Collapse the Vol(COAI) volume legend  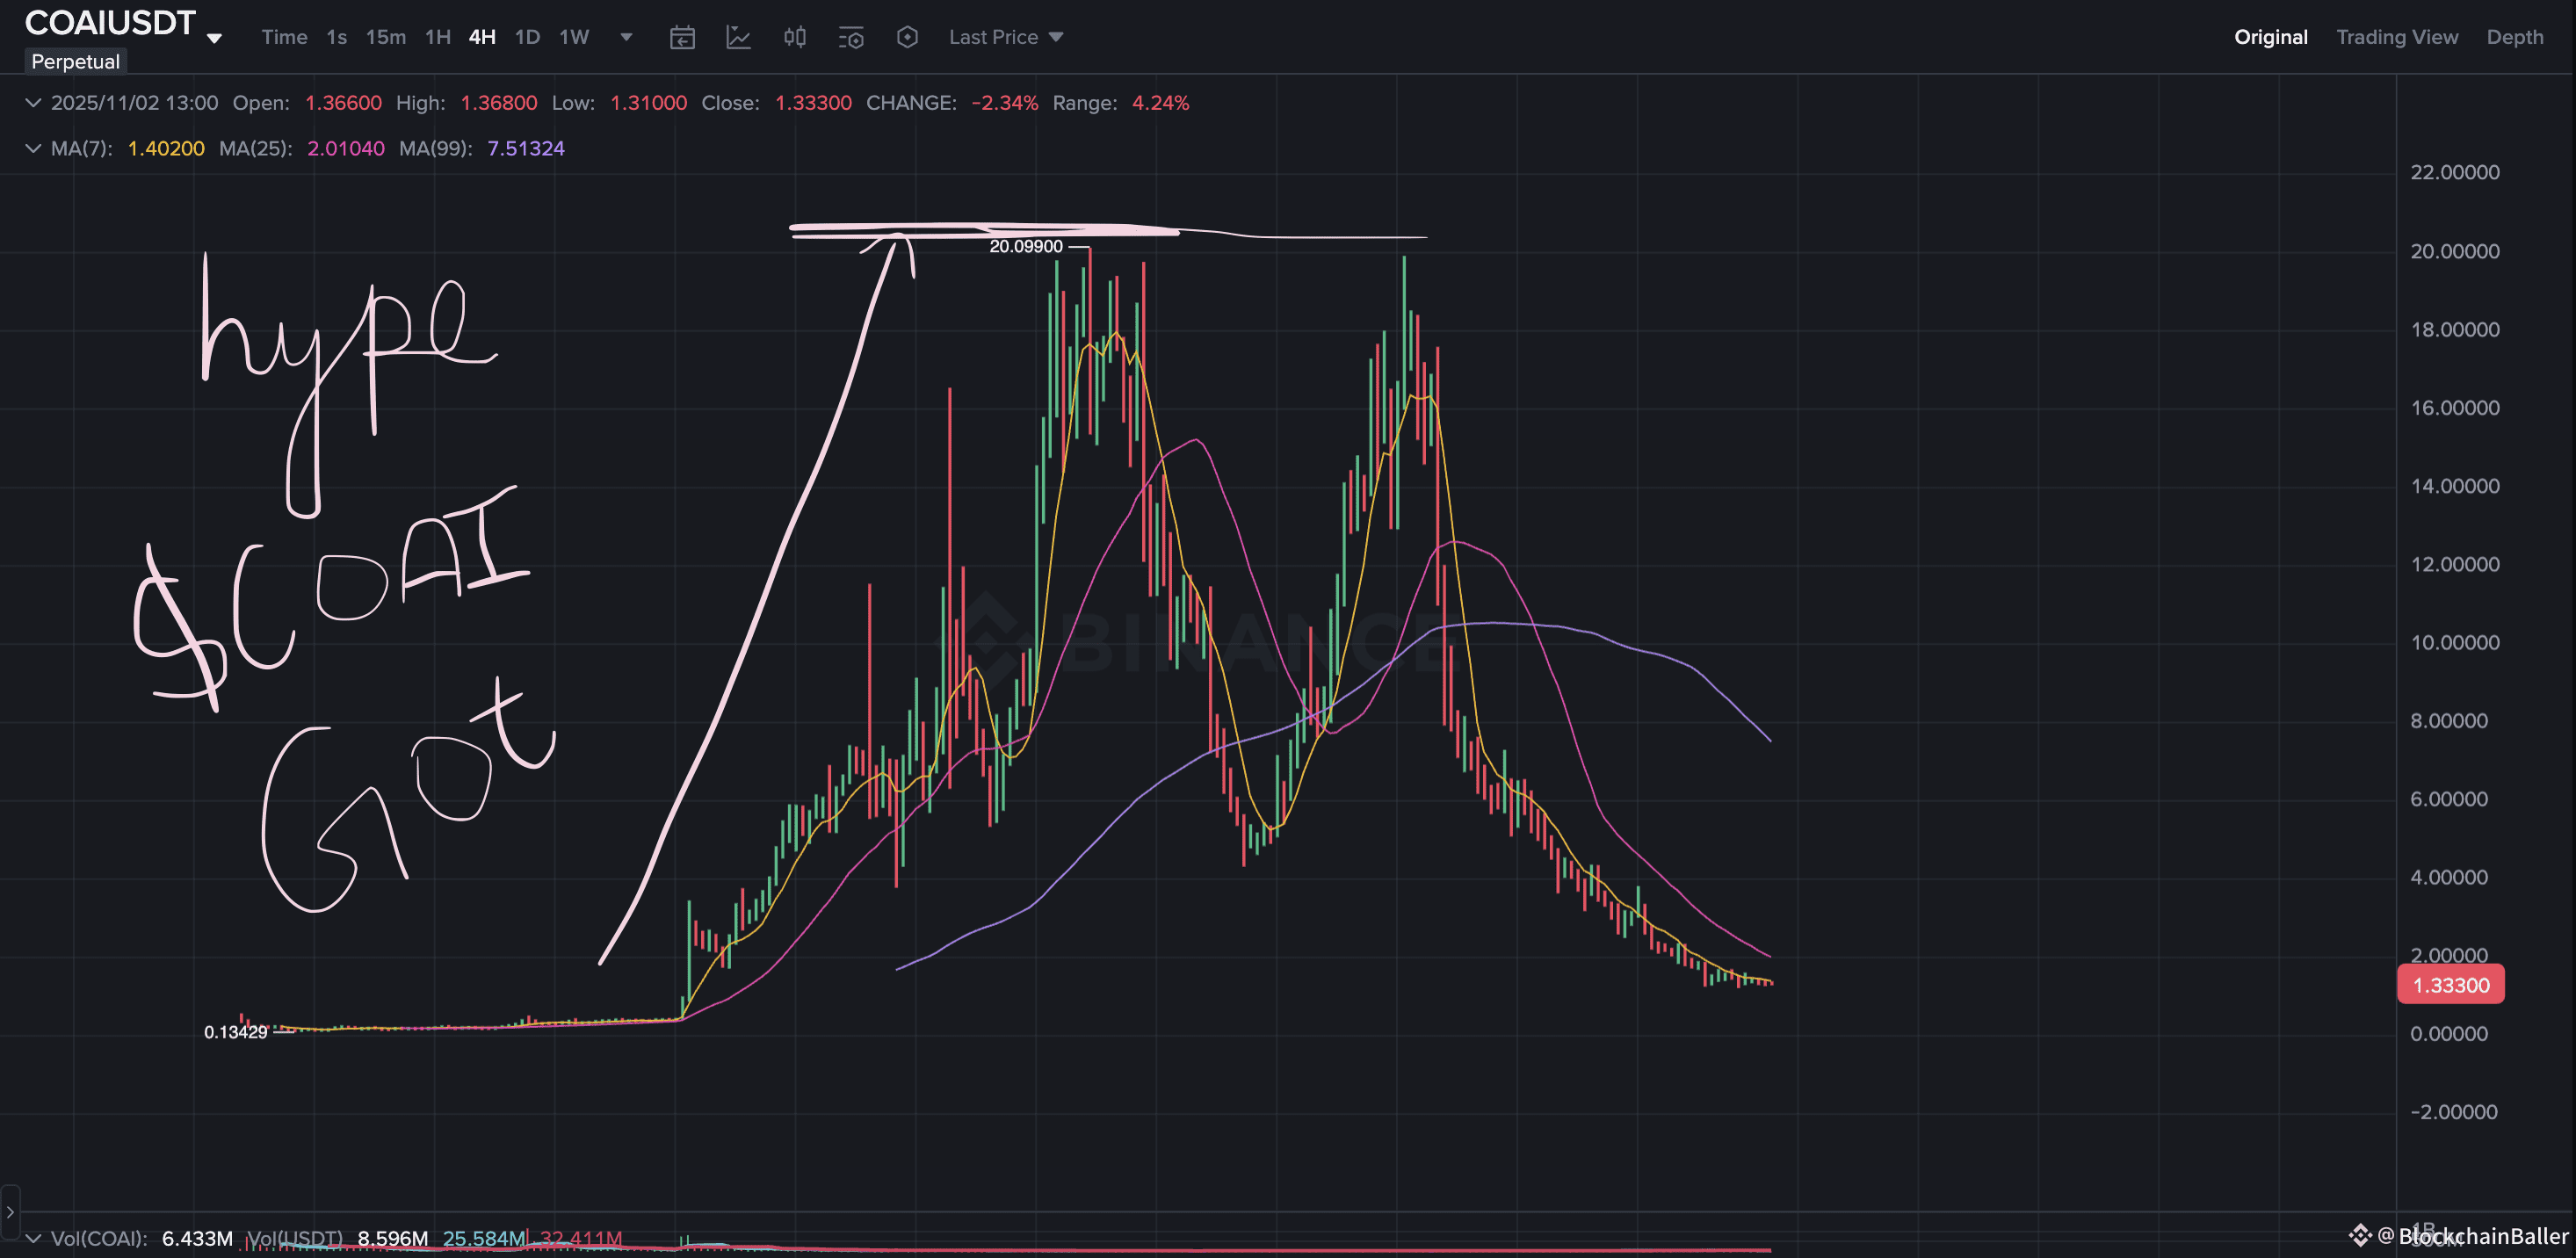33,1238
